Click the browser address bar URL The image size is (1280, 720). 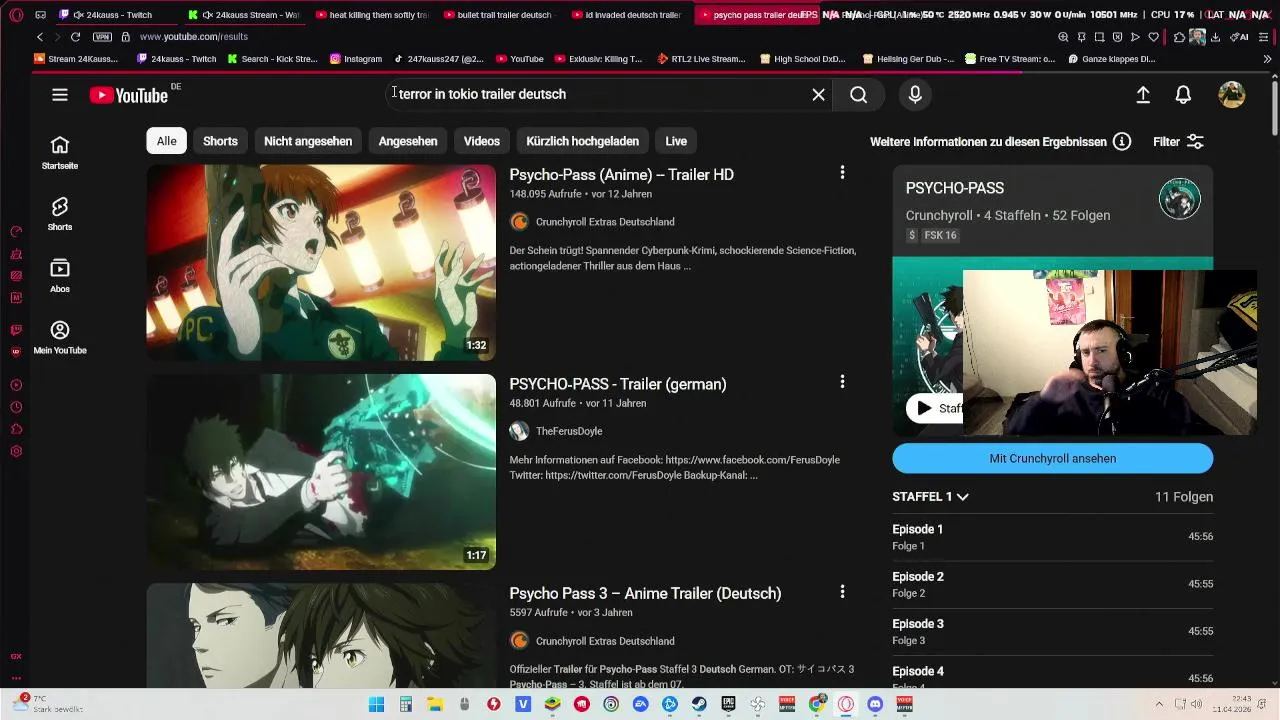point(194,37)
